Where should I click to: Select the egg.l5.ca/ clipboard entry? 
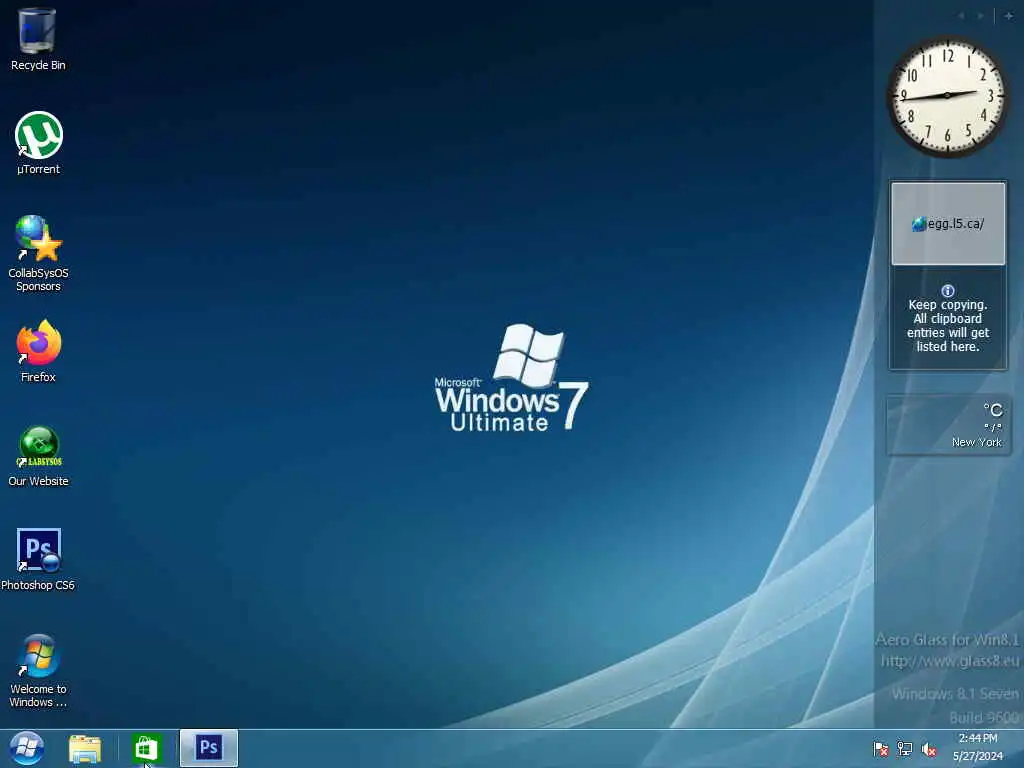948,224
